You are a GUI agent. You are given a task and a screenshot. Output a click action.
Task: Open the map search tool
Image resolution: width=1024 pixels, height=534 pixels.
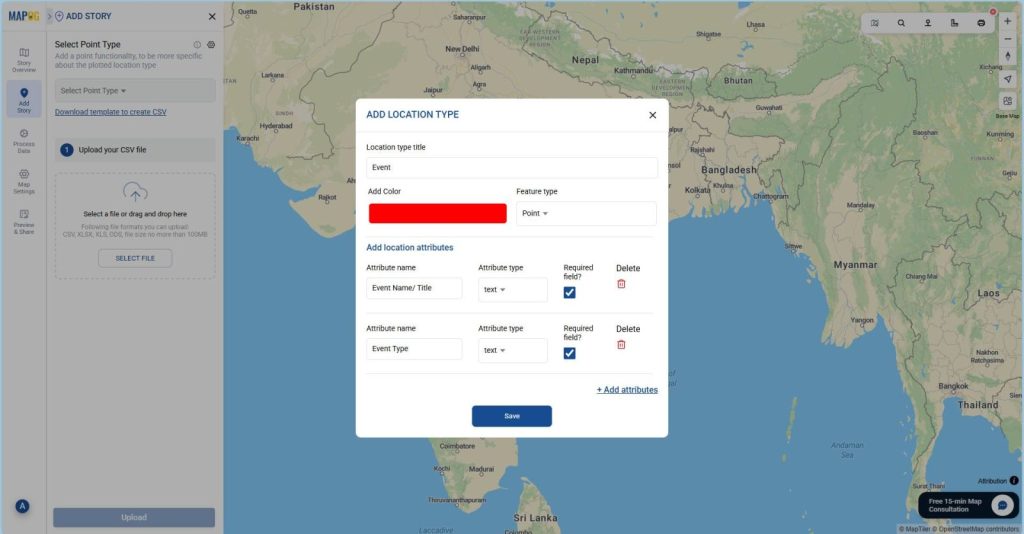(x=901, y=23)
